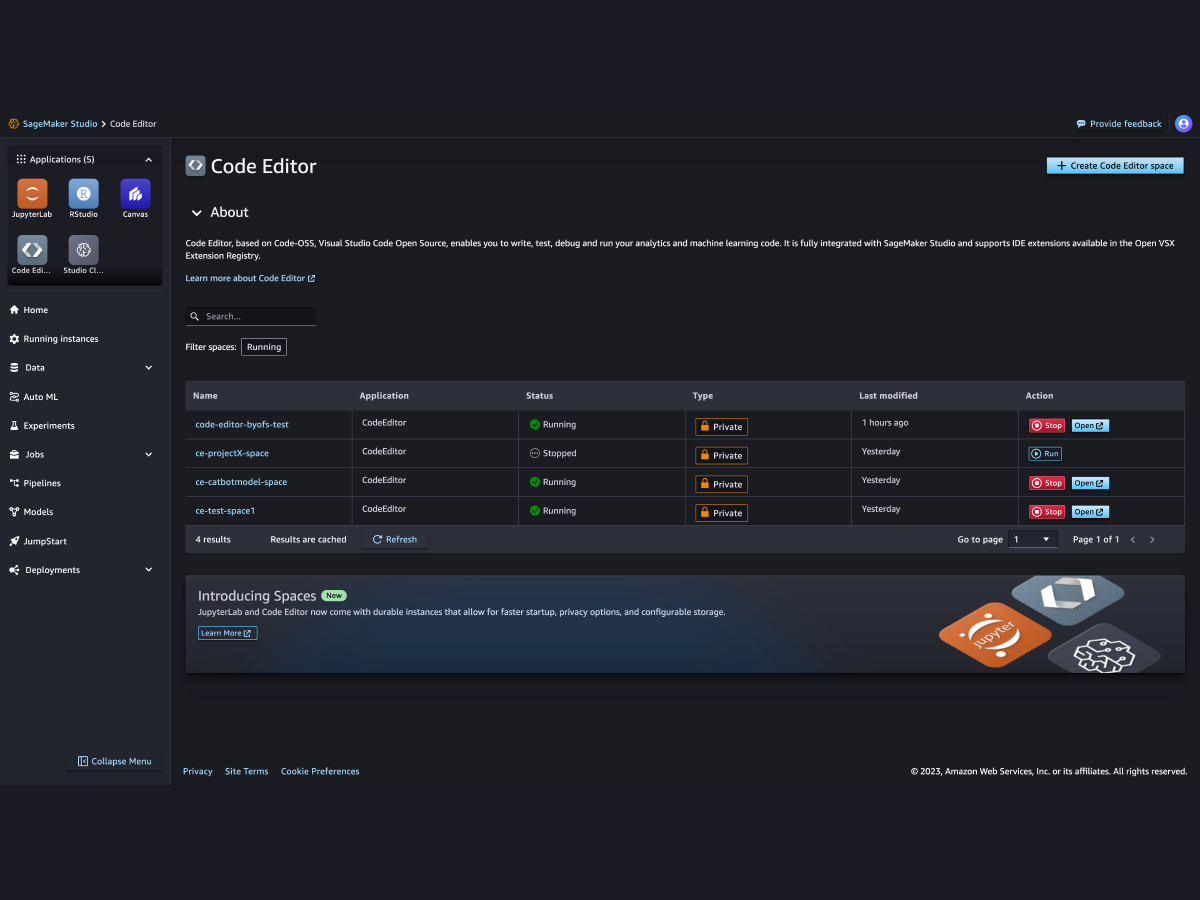Open the Learn more about Code Editor link
Image resolution: width=1200 pixels, height=900 pixels.
[246, 278]
